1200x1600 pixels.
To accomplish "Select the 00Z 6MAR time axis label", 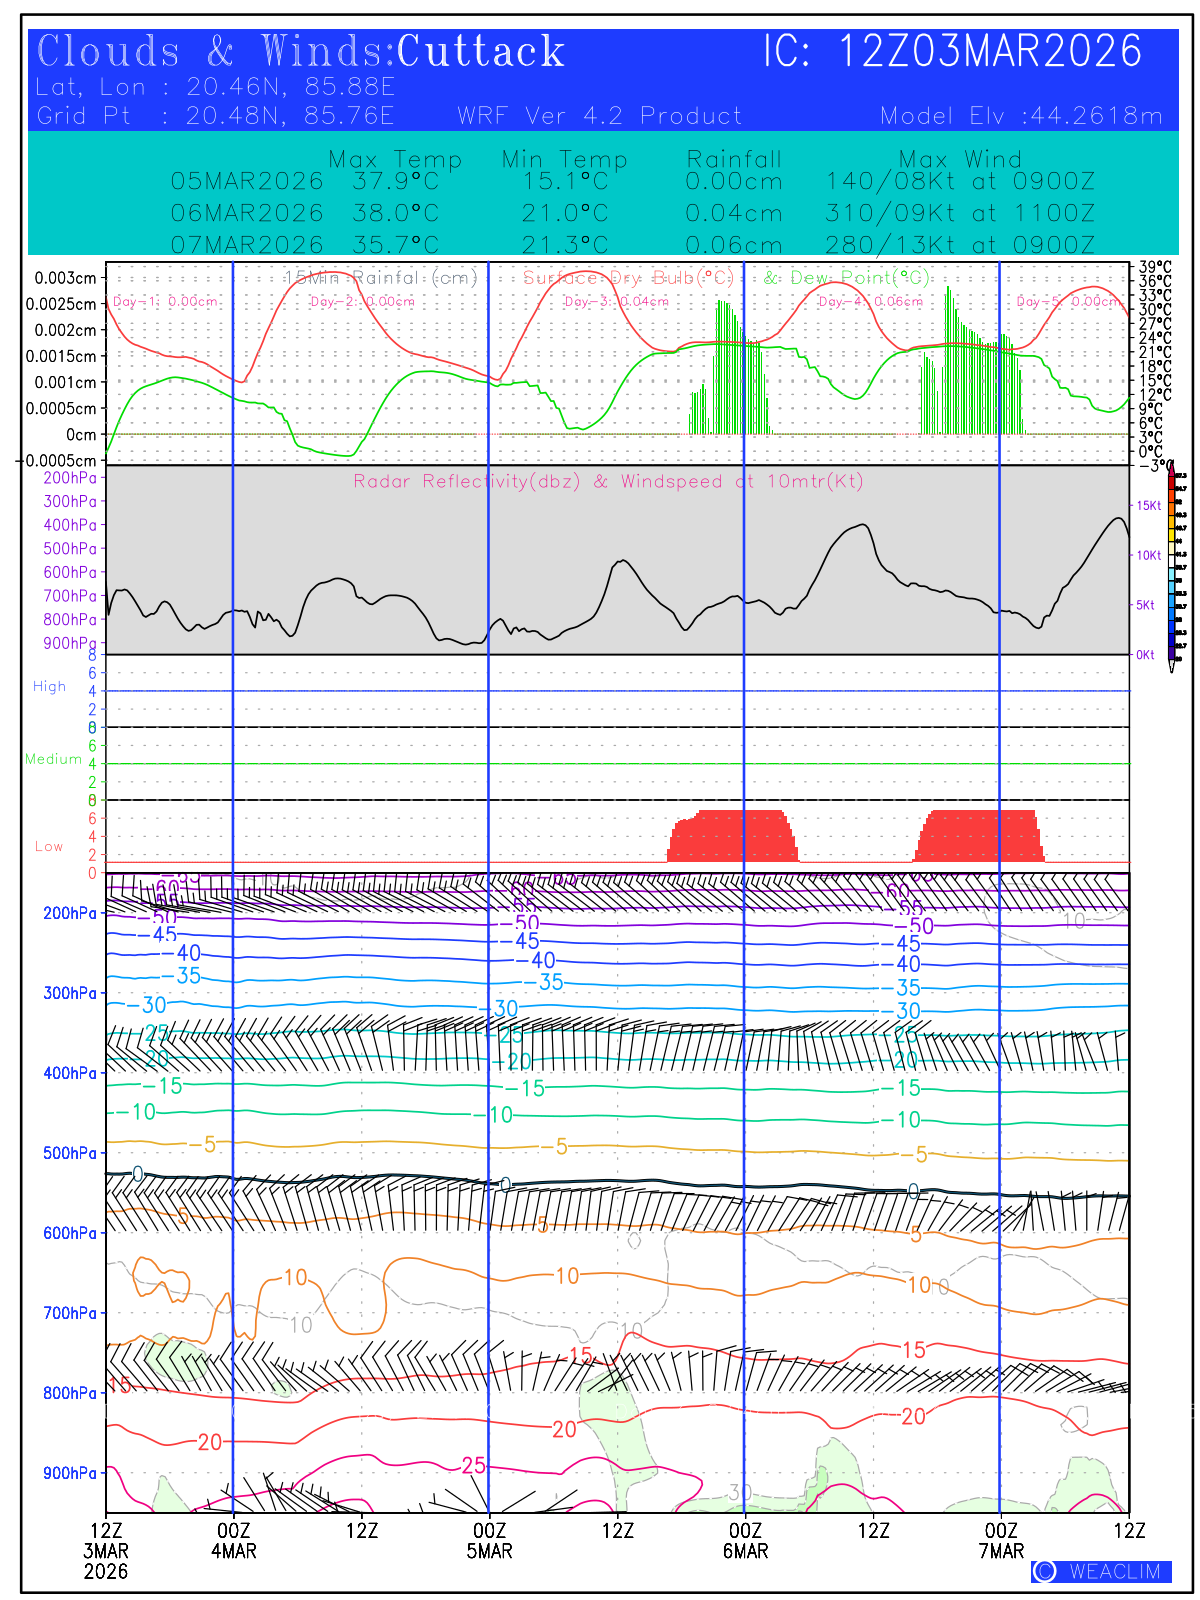I will coord(745,1541).
